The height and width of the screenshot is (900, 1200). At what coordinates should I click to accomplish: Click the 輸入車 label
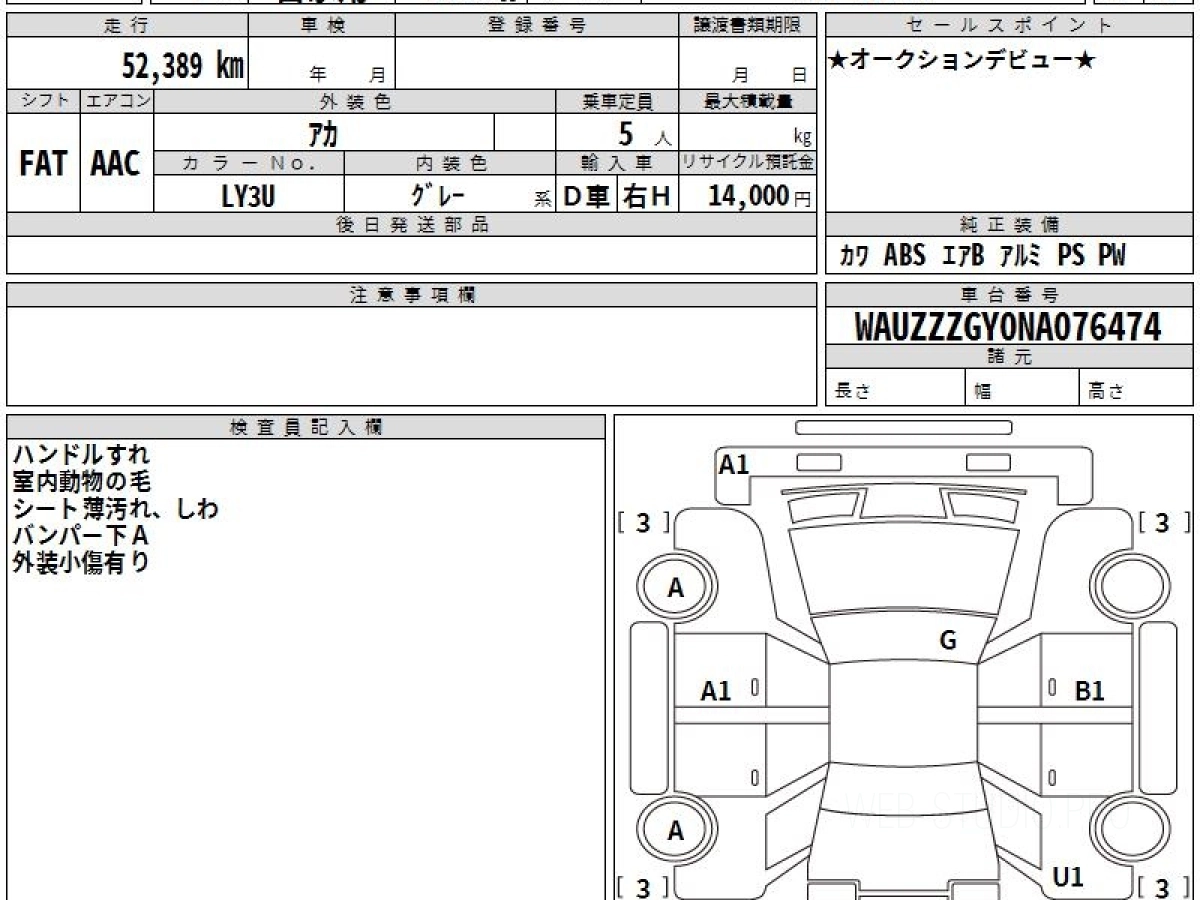(x=617, y=163)
